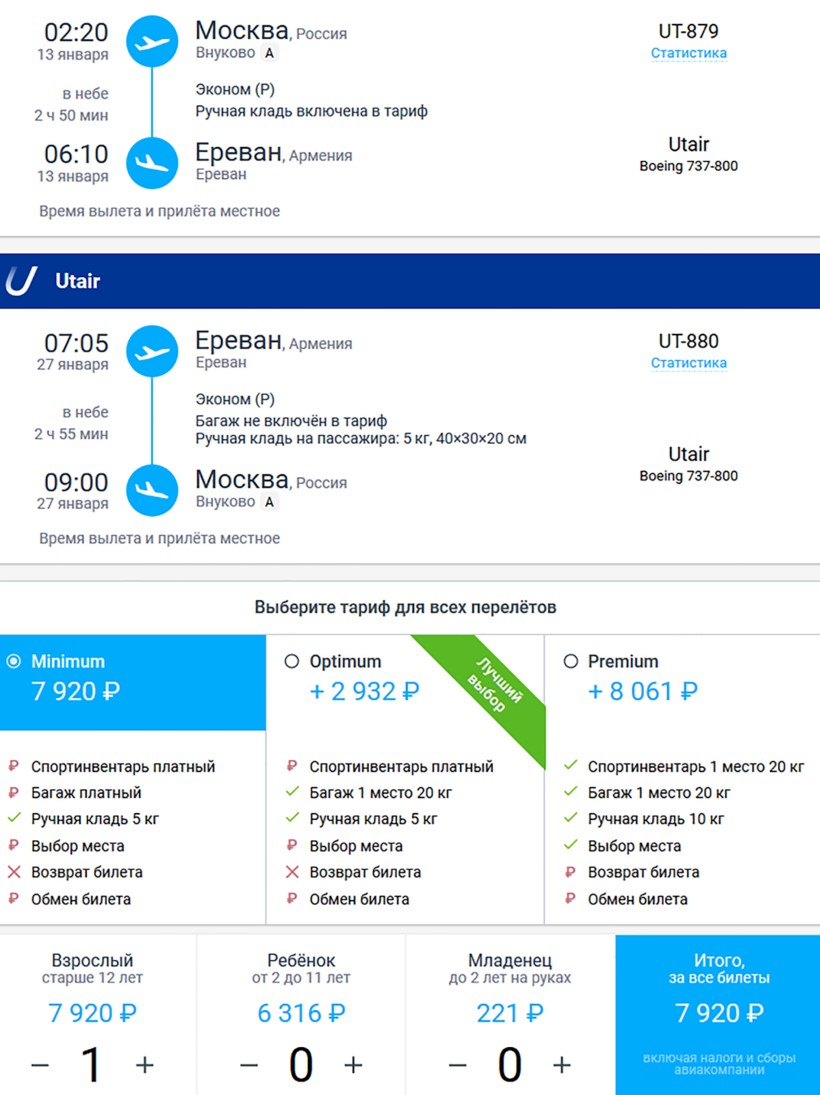Viewport: 820px width, 1095px height.
Task: Click child count value 0
Action: pyautogui.click(x=301, y=1065)
